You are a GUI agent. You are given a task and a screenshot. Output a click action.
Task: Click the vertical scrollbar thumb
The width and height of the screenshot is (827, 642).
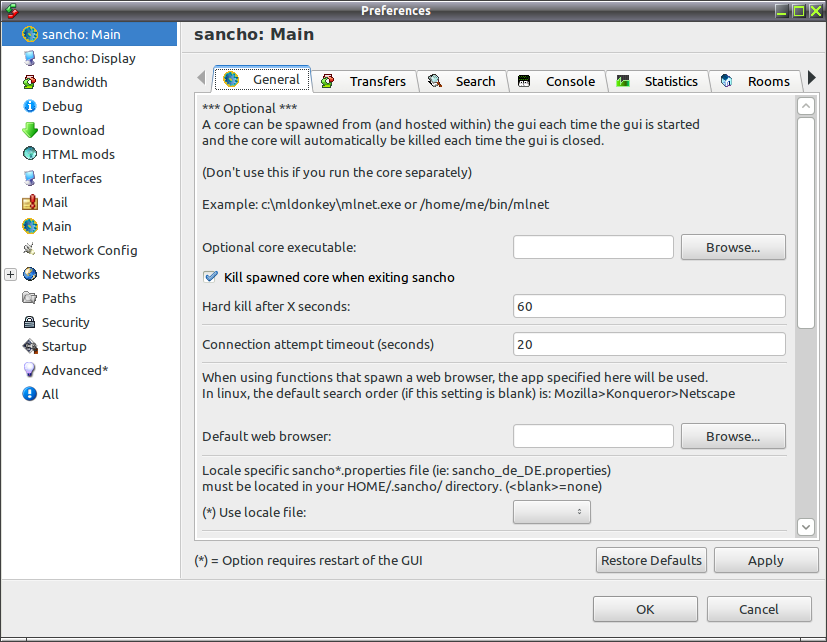[806, 223]
